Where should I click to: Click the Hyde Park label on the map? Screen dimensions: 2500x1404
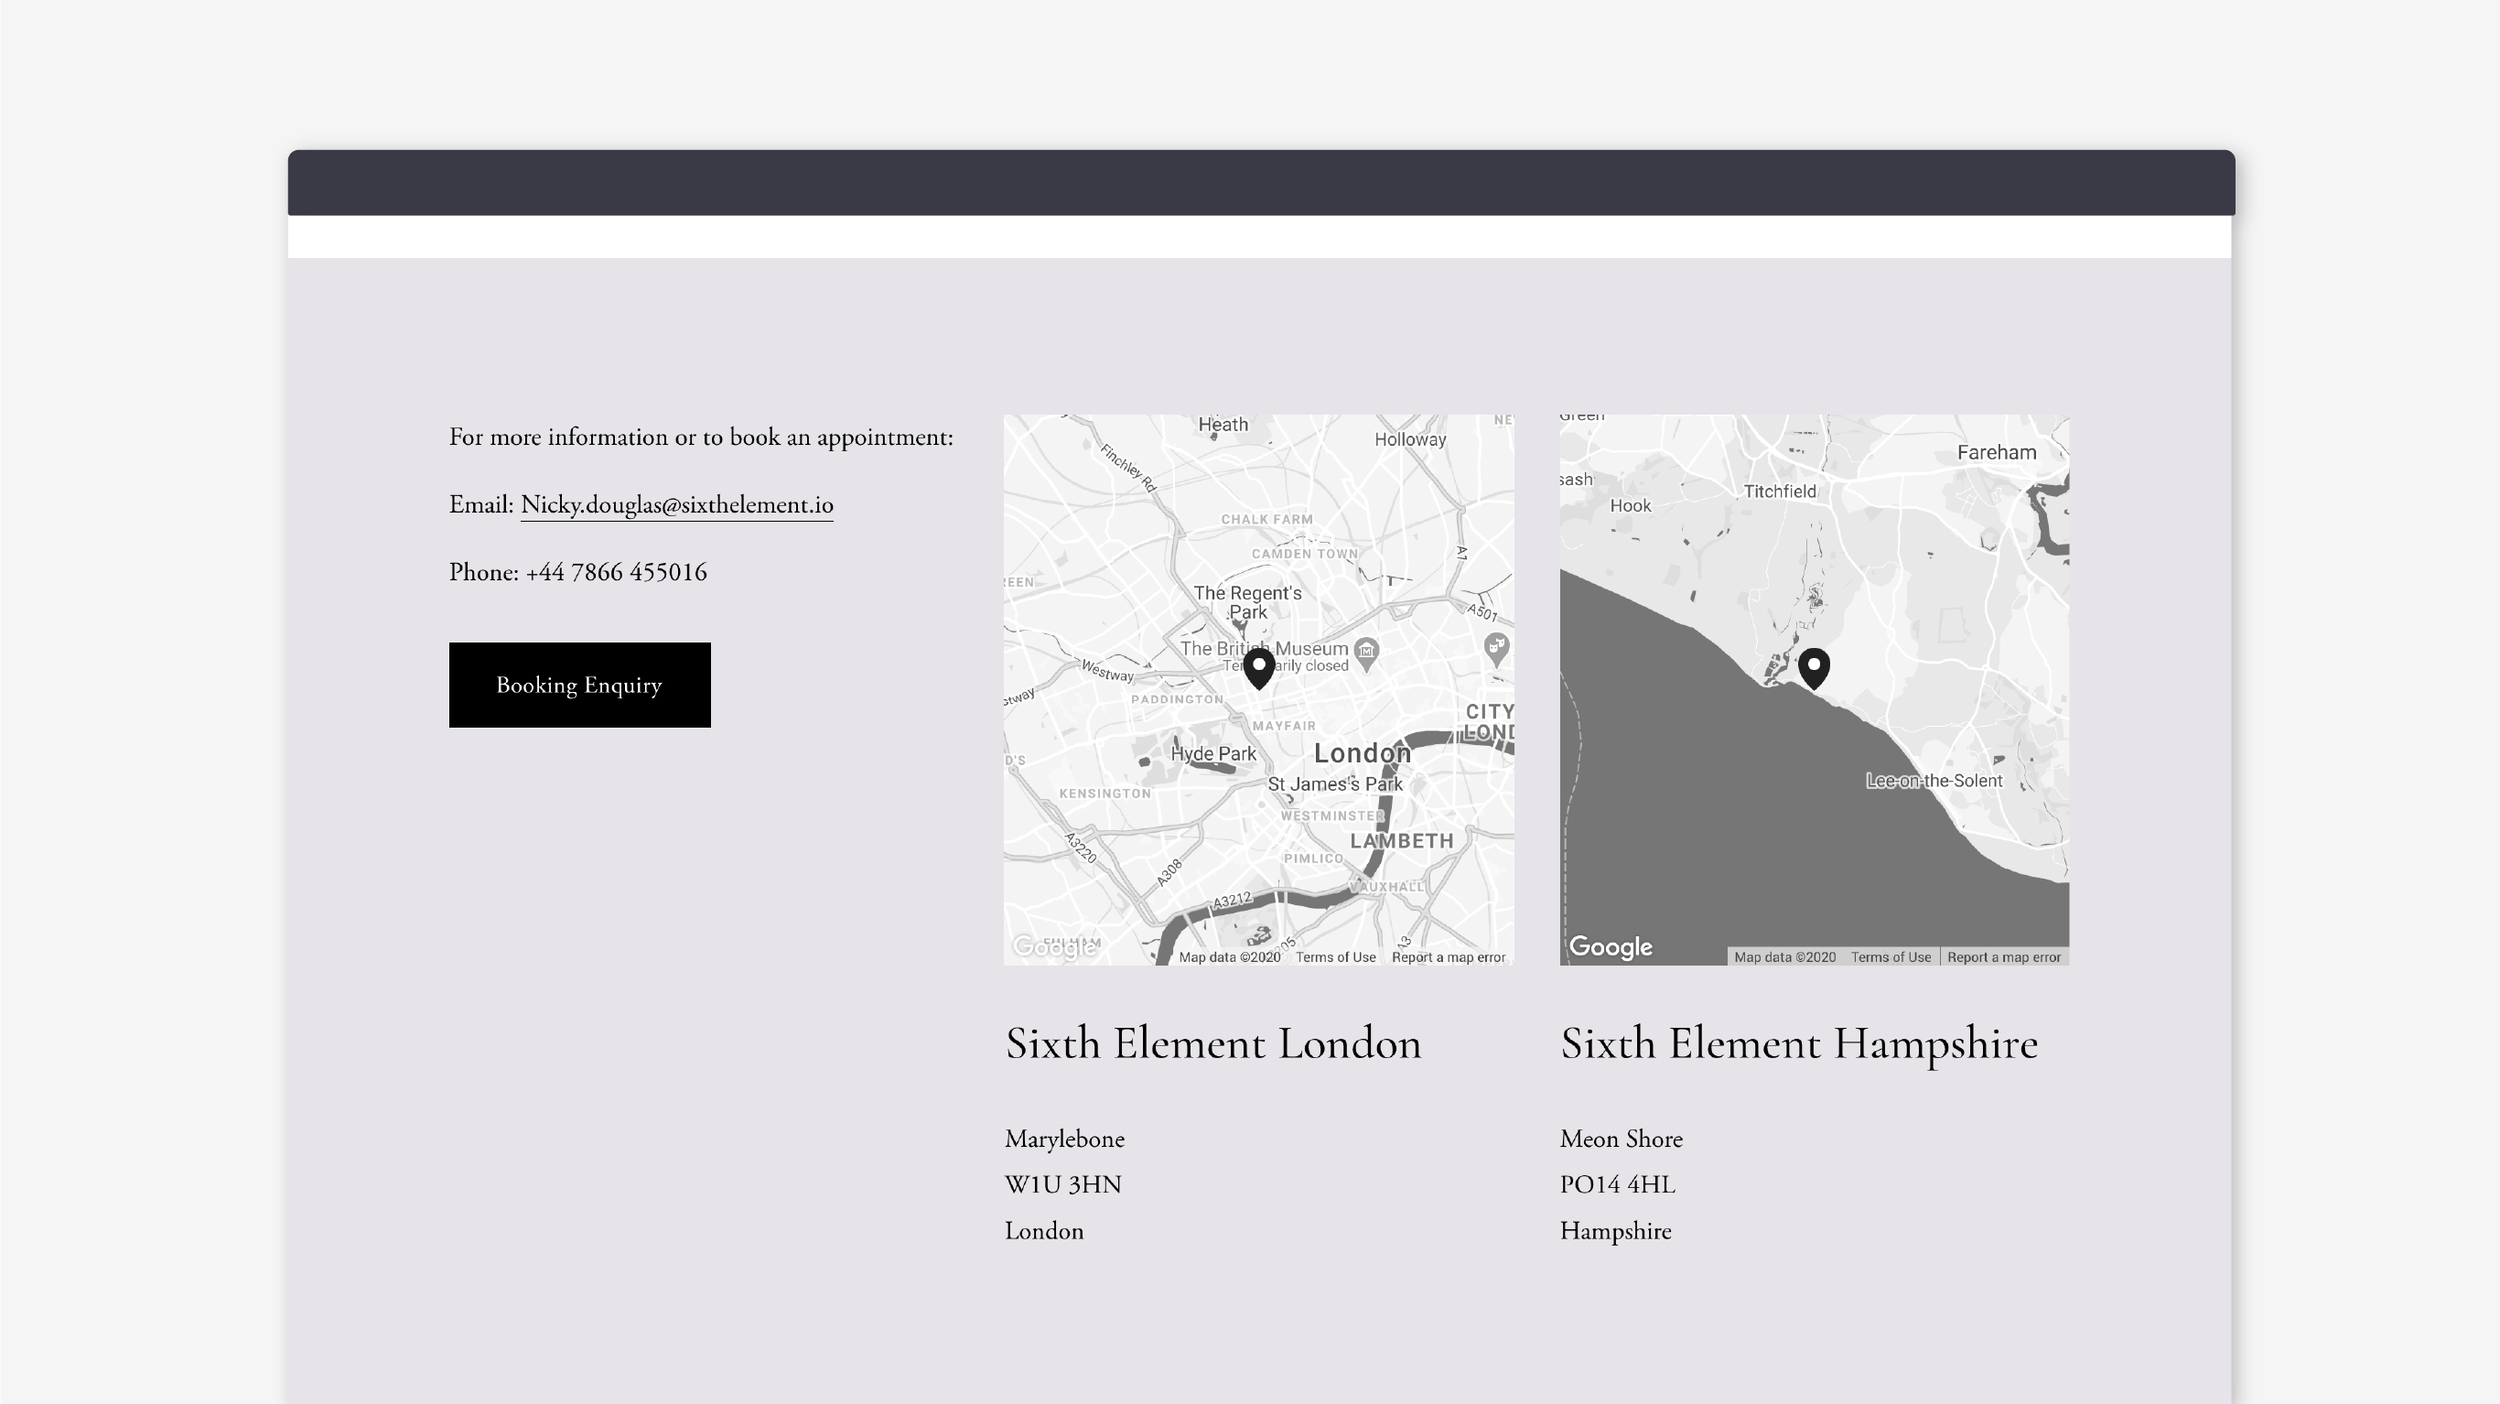(1213, 754)
